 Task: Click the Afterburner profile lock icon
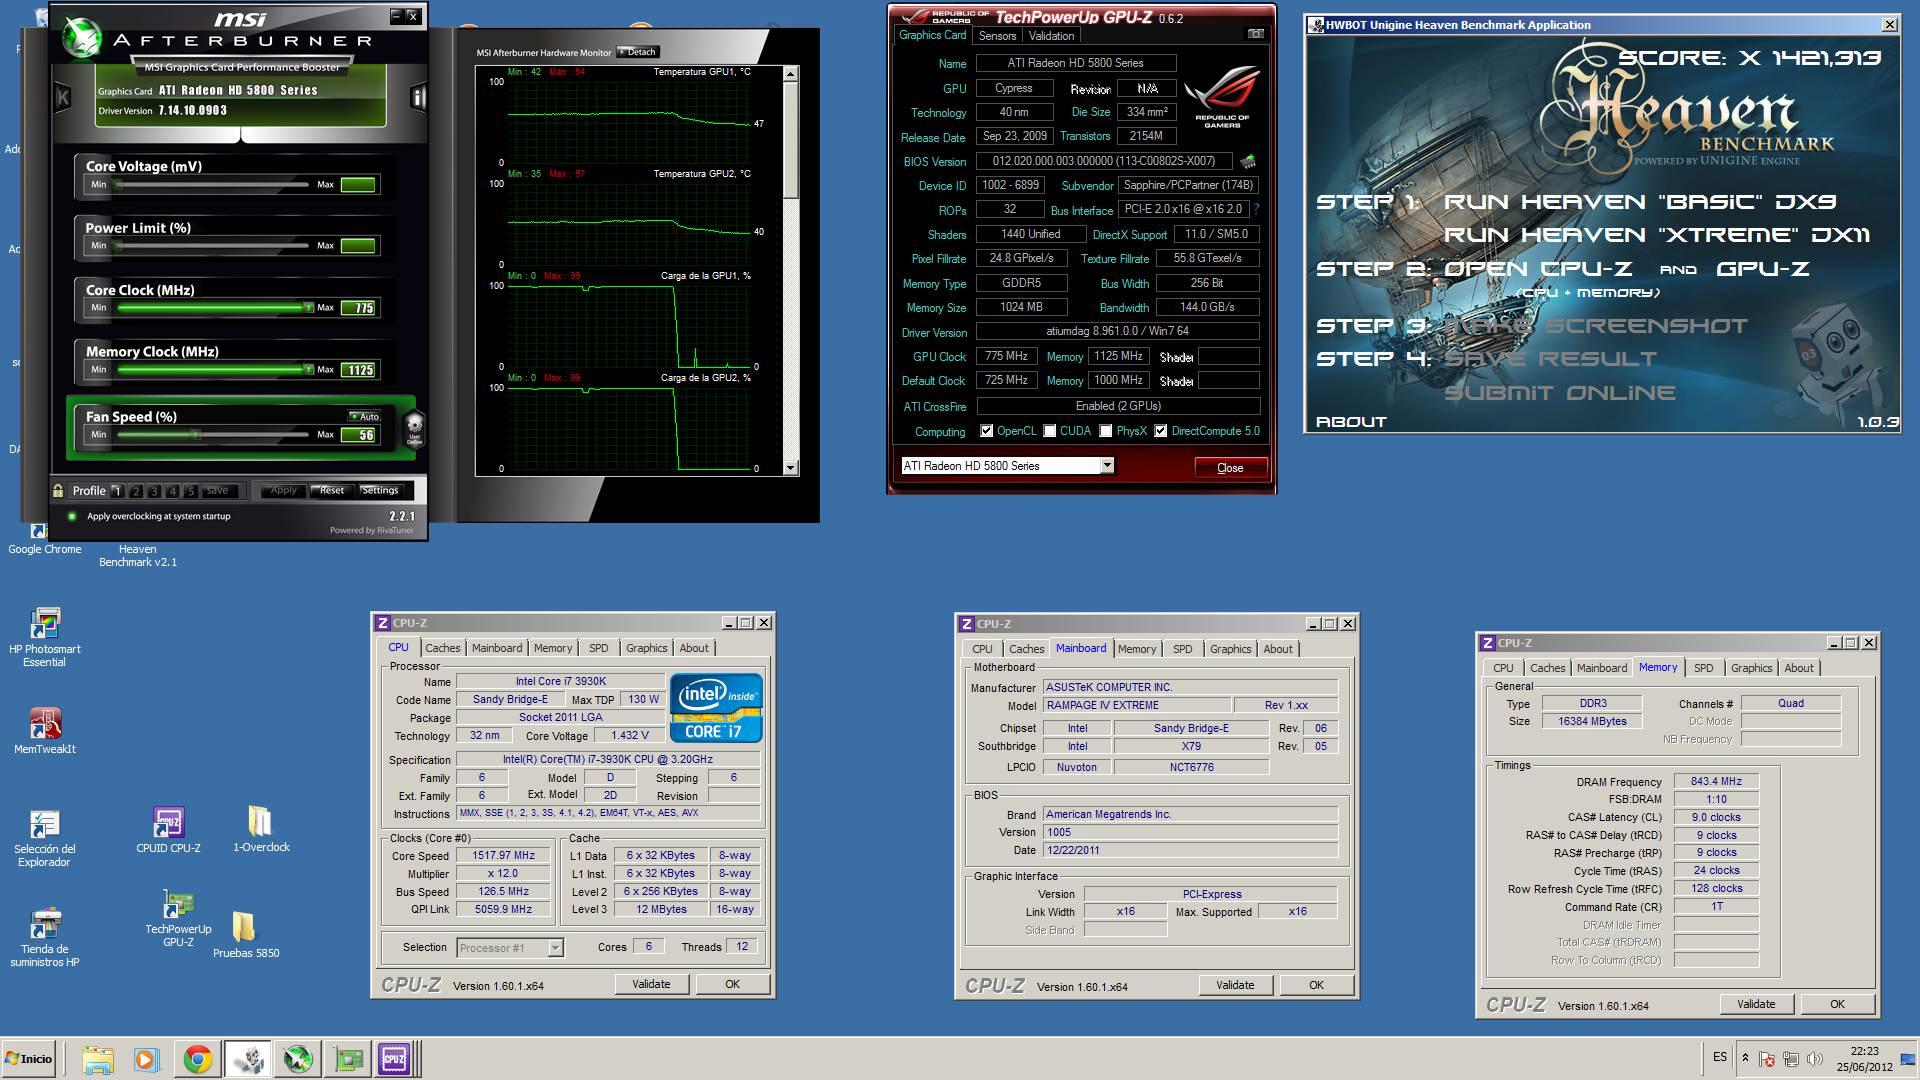59,490
